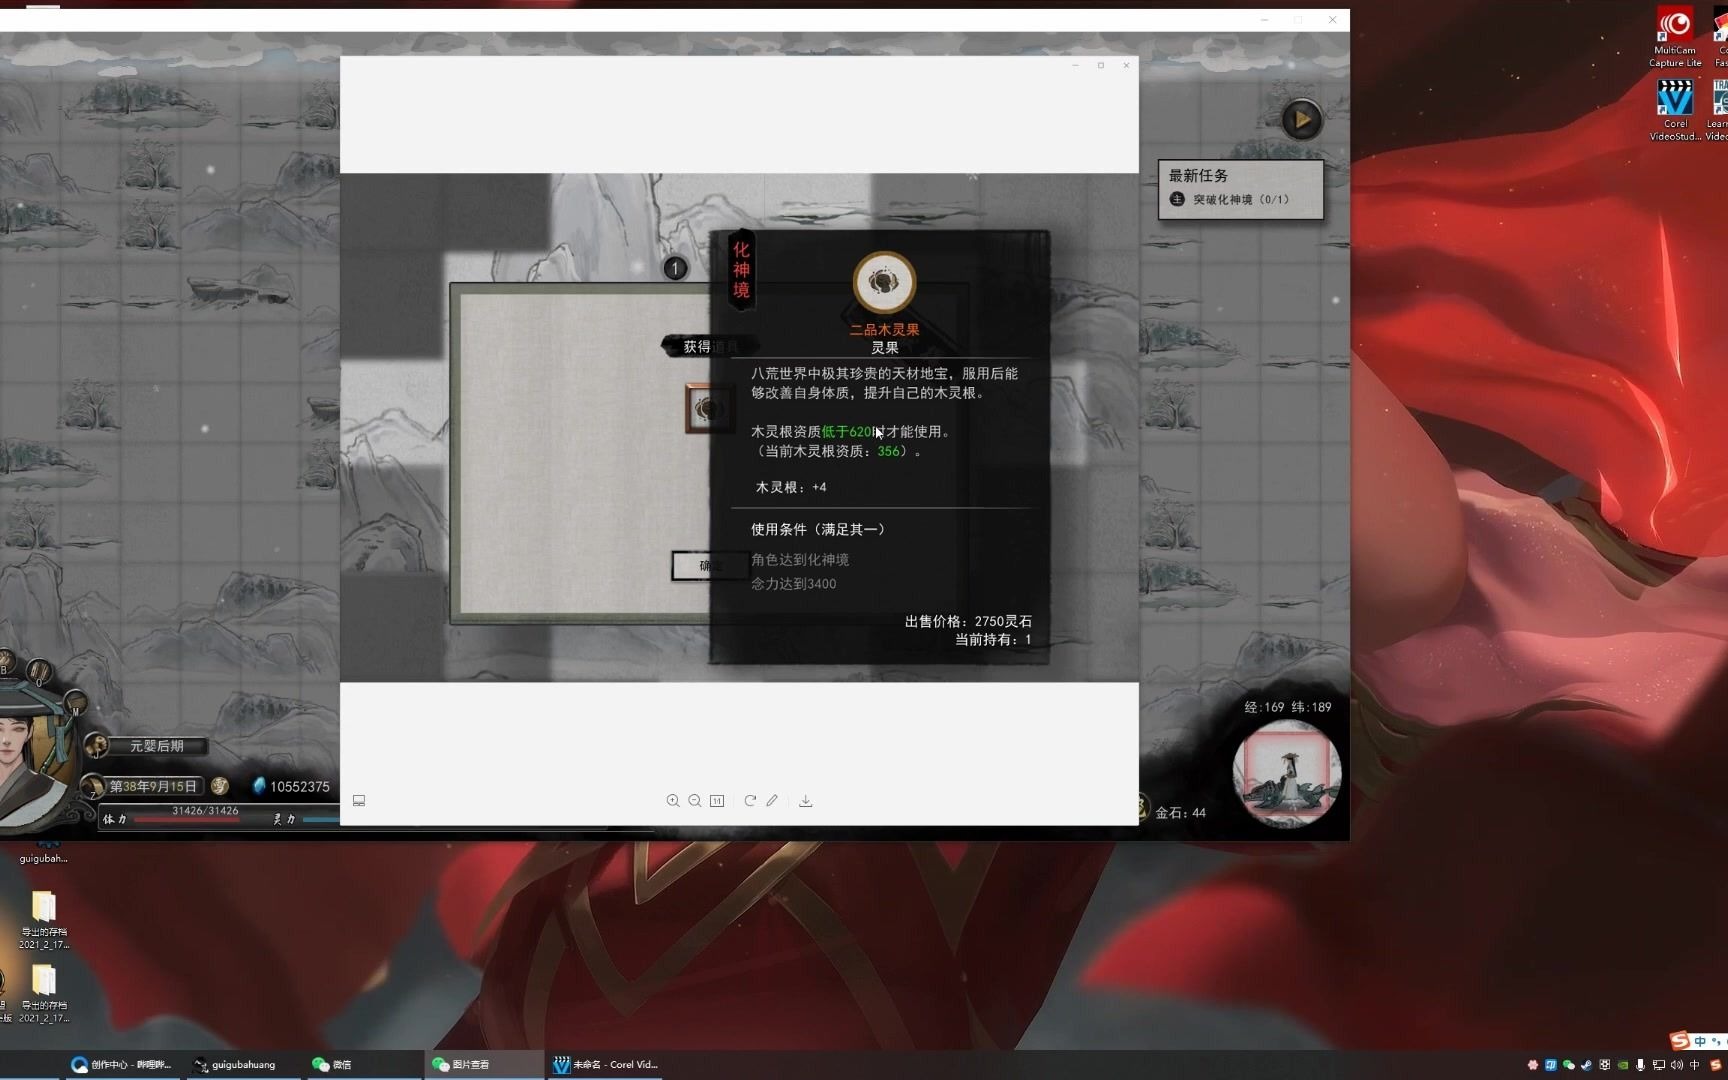Open MultiCam Capture Lite desktop shortcut
Viewport: 1728px width, 1080px height.
pyautogui.click(x=1675, y=38)
